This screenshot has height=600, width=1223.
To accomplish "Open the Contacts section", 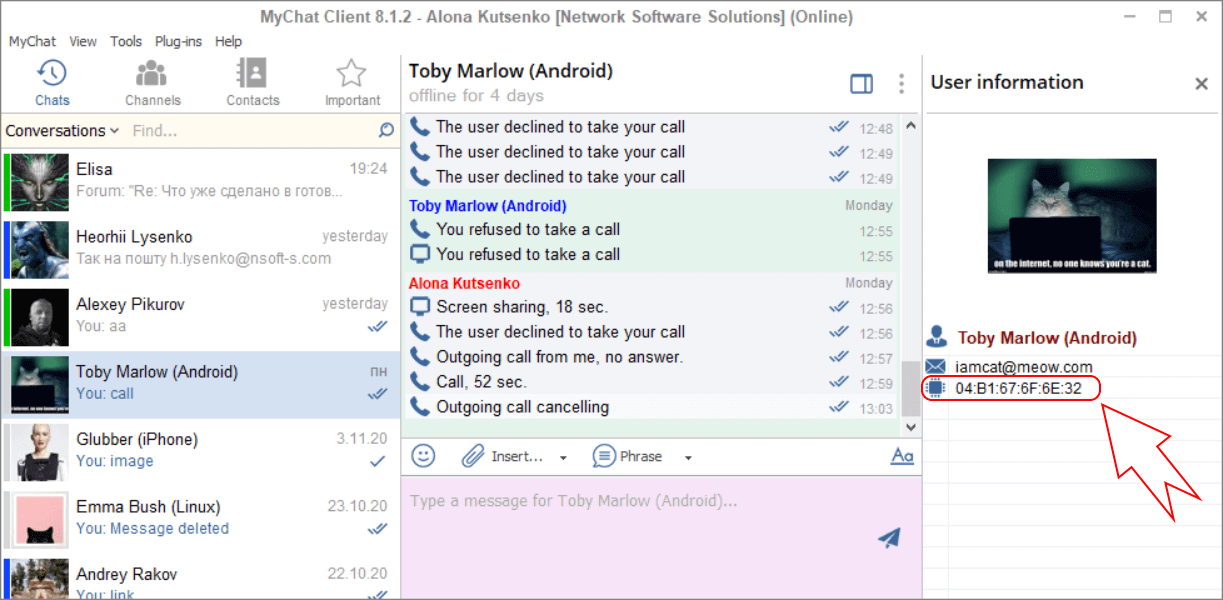I will point(252,82).
